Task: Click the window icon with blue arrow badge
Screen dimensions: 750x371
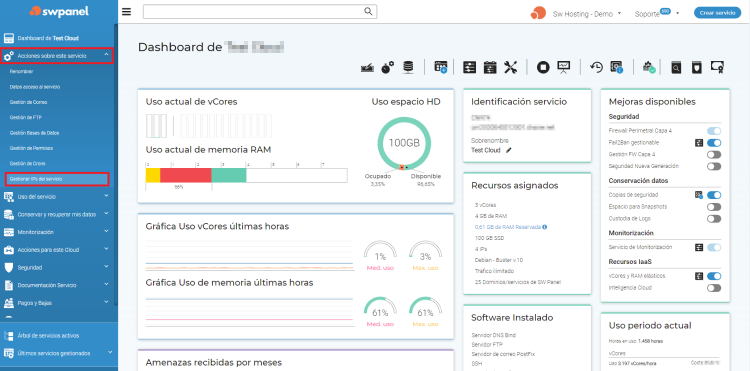Action: tap(441, 67)
